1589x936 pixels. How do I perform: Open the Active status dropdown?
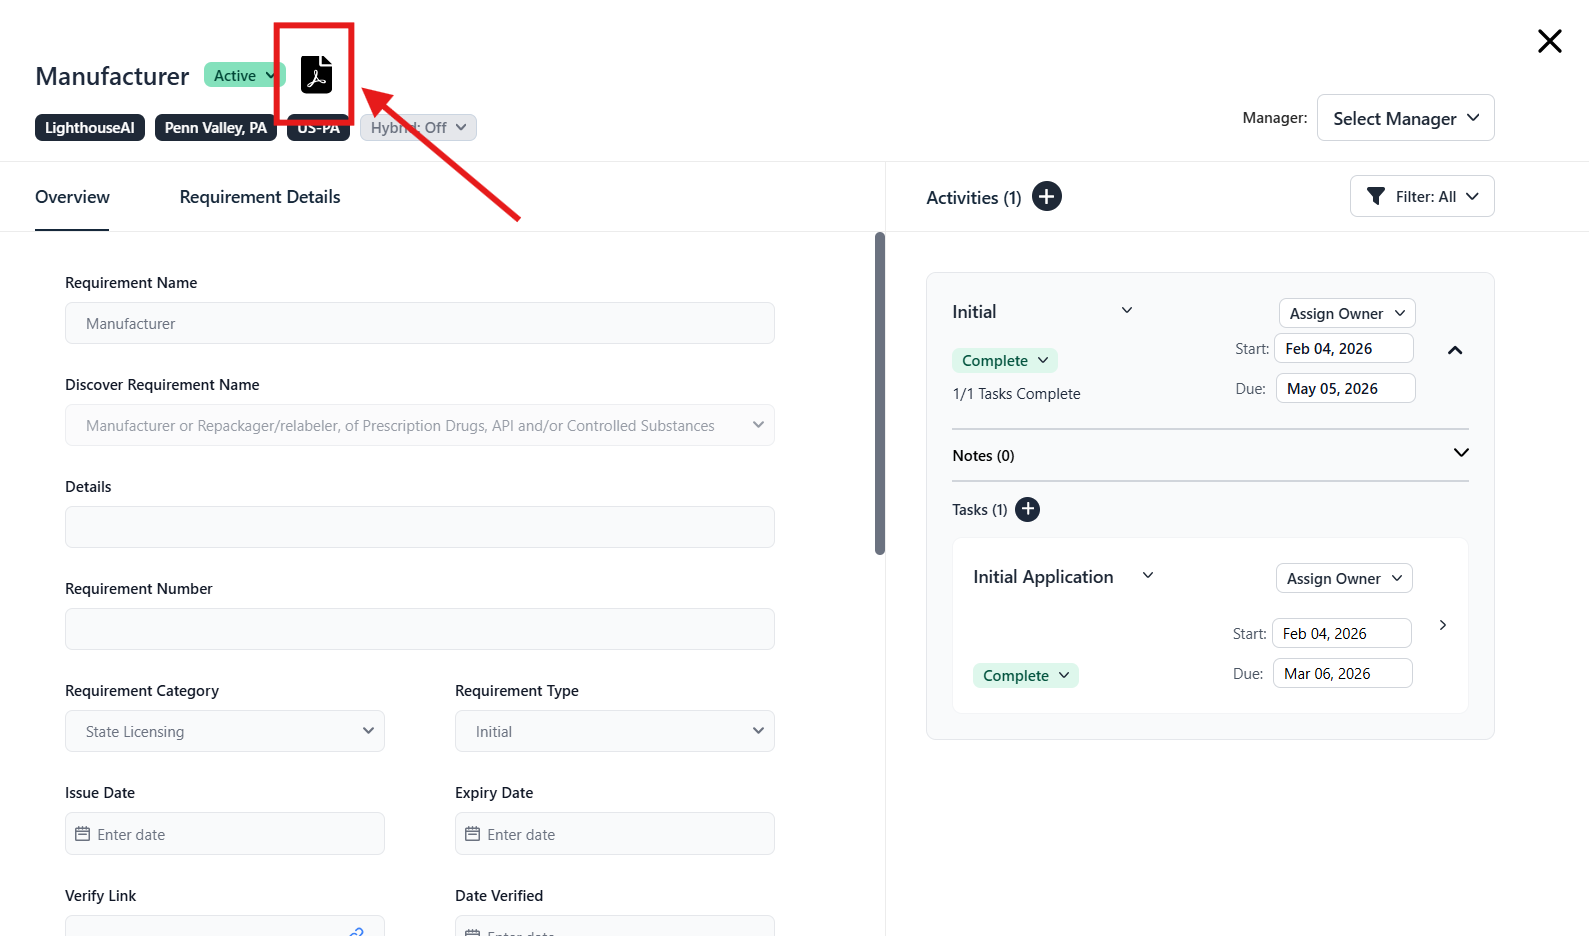click(x=244, y=76)
